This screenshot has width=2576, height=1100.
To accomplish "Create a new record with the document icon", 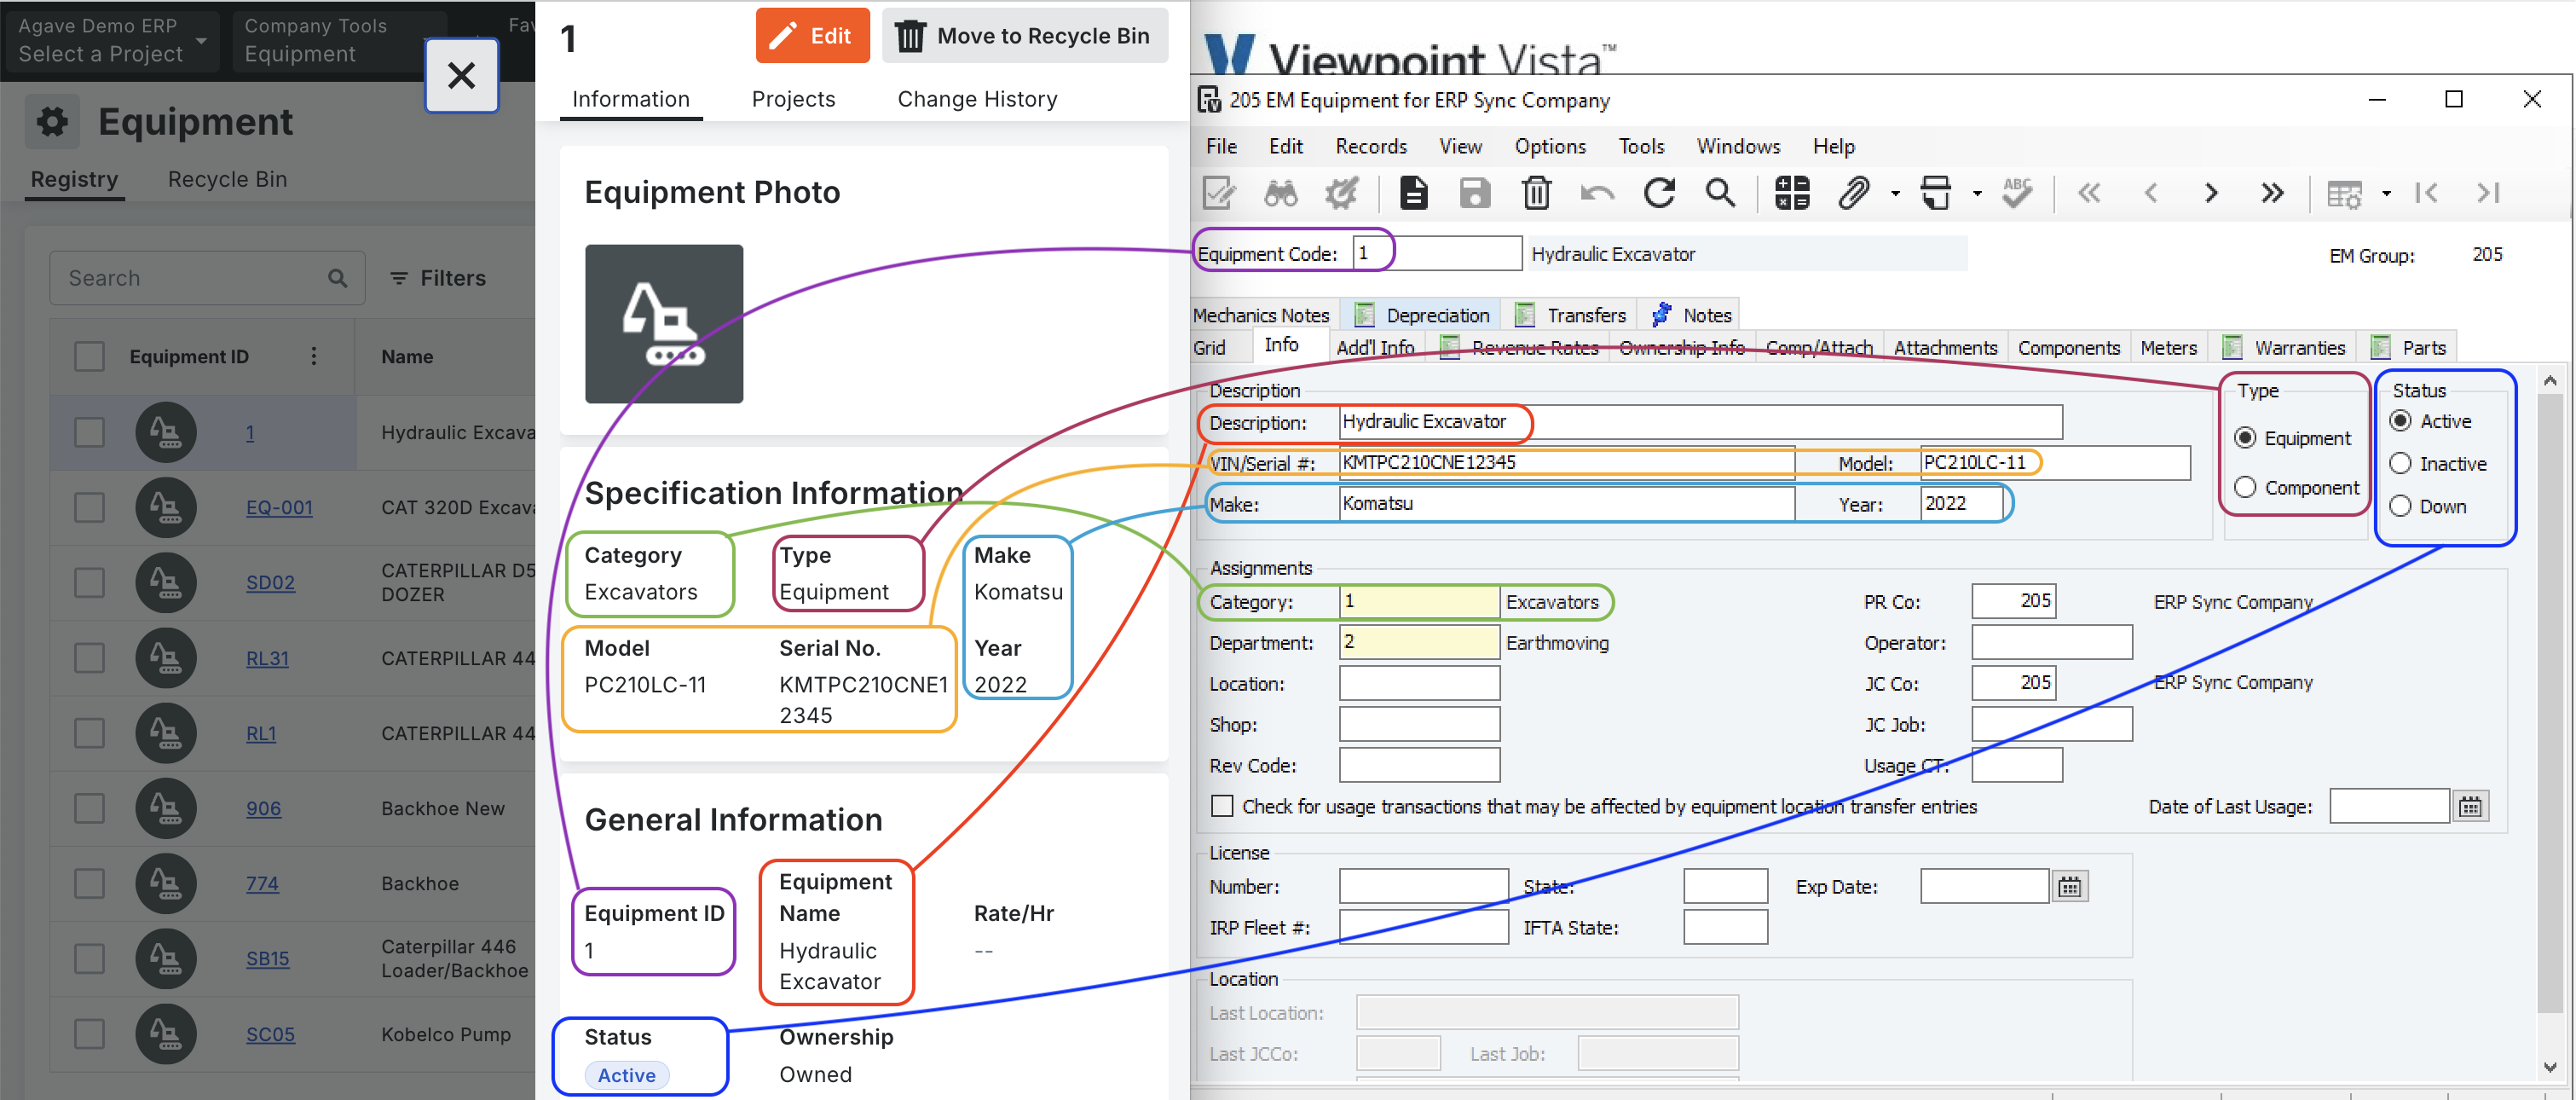I will (1413, 193).
